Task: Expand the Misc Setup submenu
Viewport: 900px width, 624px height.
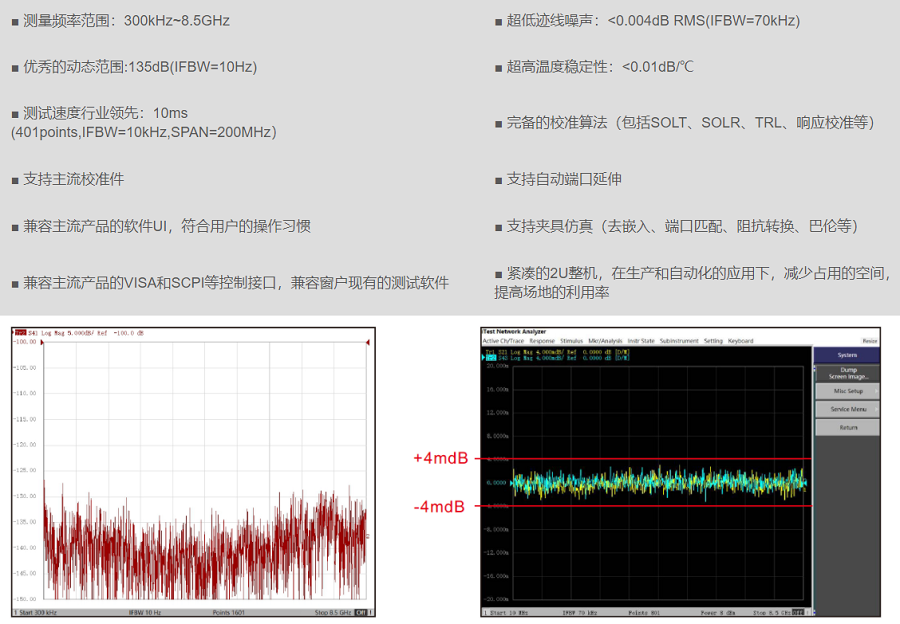Action: tap(847, 391)
